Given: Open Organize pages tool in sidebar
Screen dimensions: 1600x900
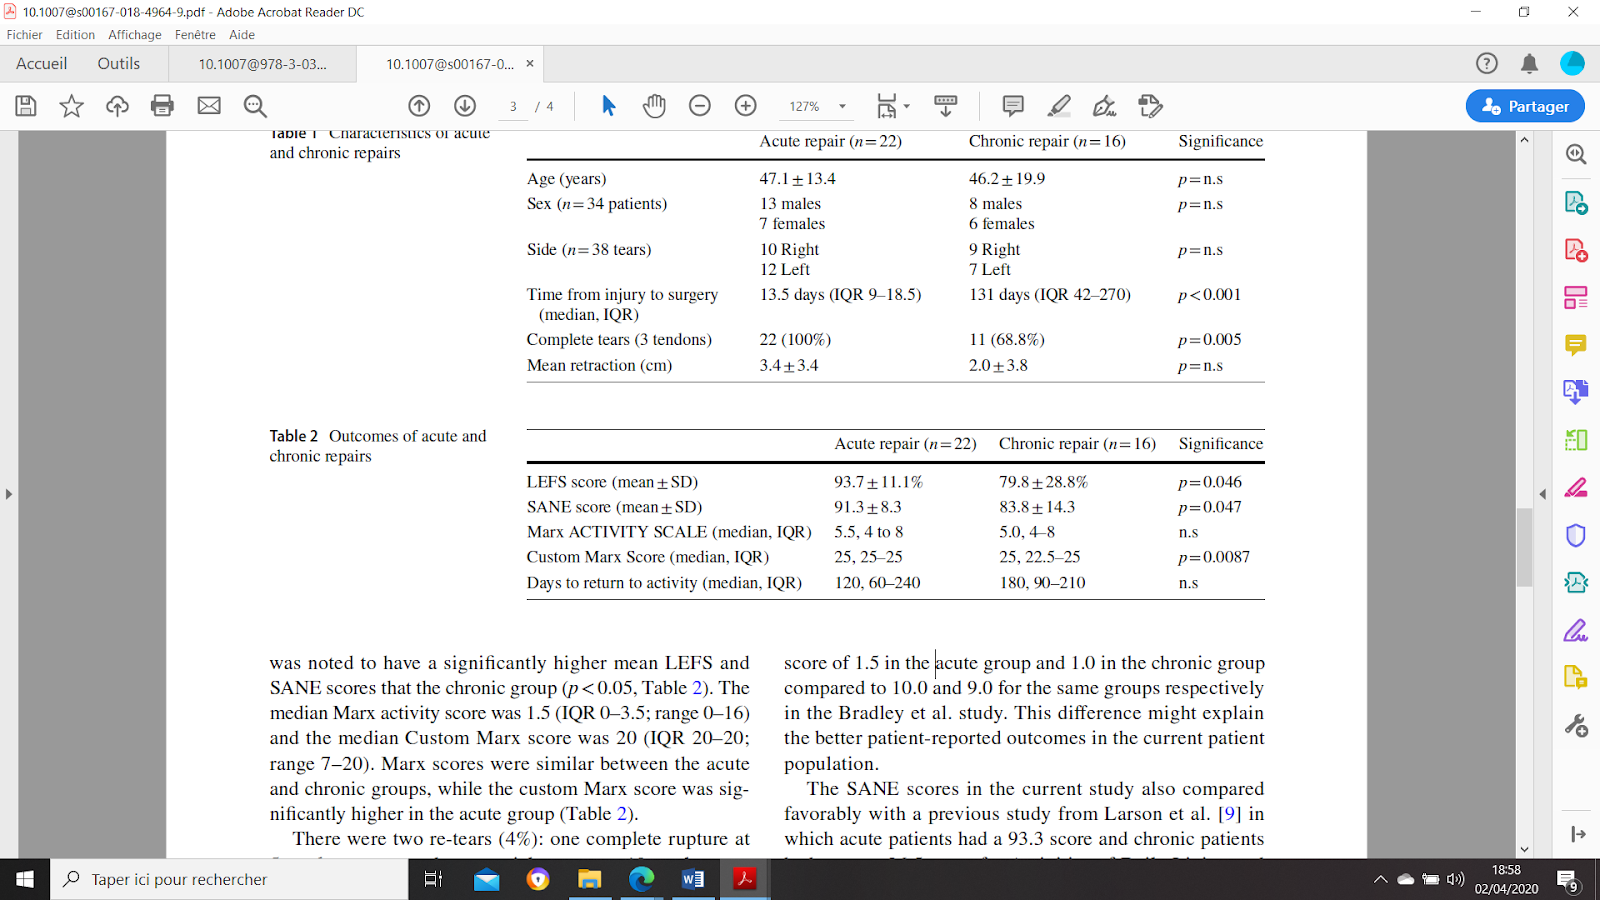Looking at the screenshot, I should tap(1576, 297).
